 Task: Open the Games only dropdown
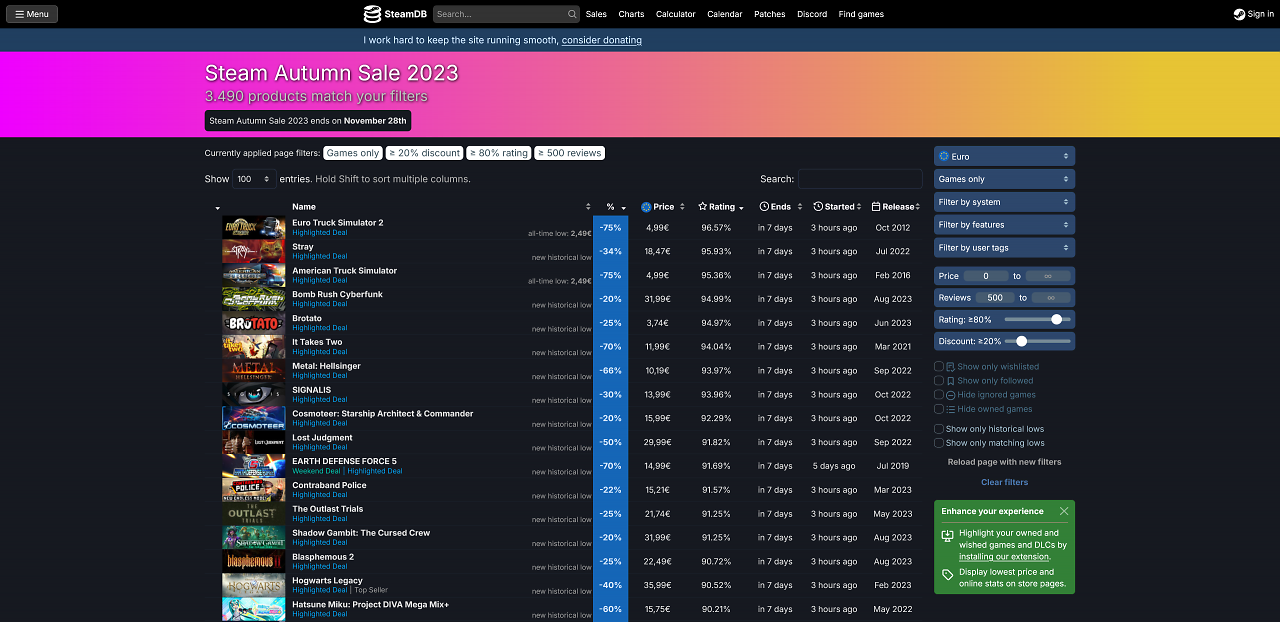coord(1004,179)
